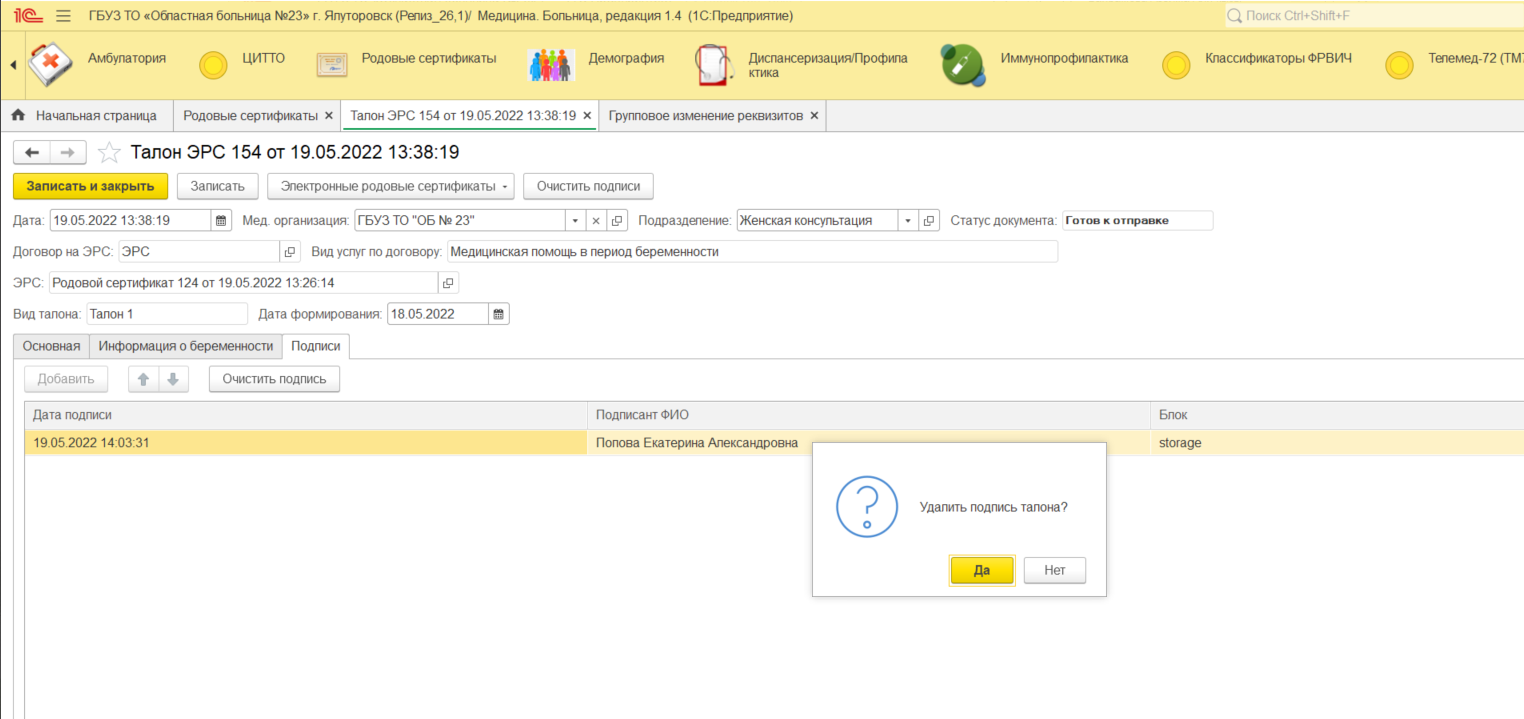Click the calendar icon beside Дата field

[221, 221]
